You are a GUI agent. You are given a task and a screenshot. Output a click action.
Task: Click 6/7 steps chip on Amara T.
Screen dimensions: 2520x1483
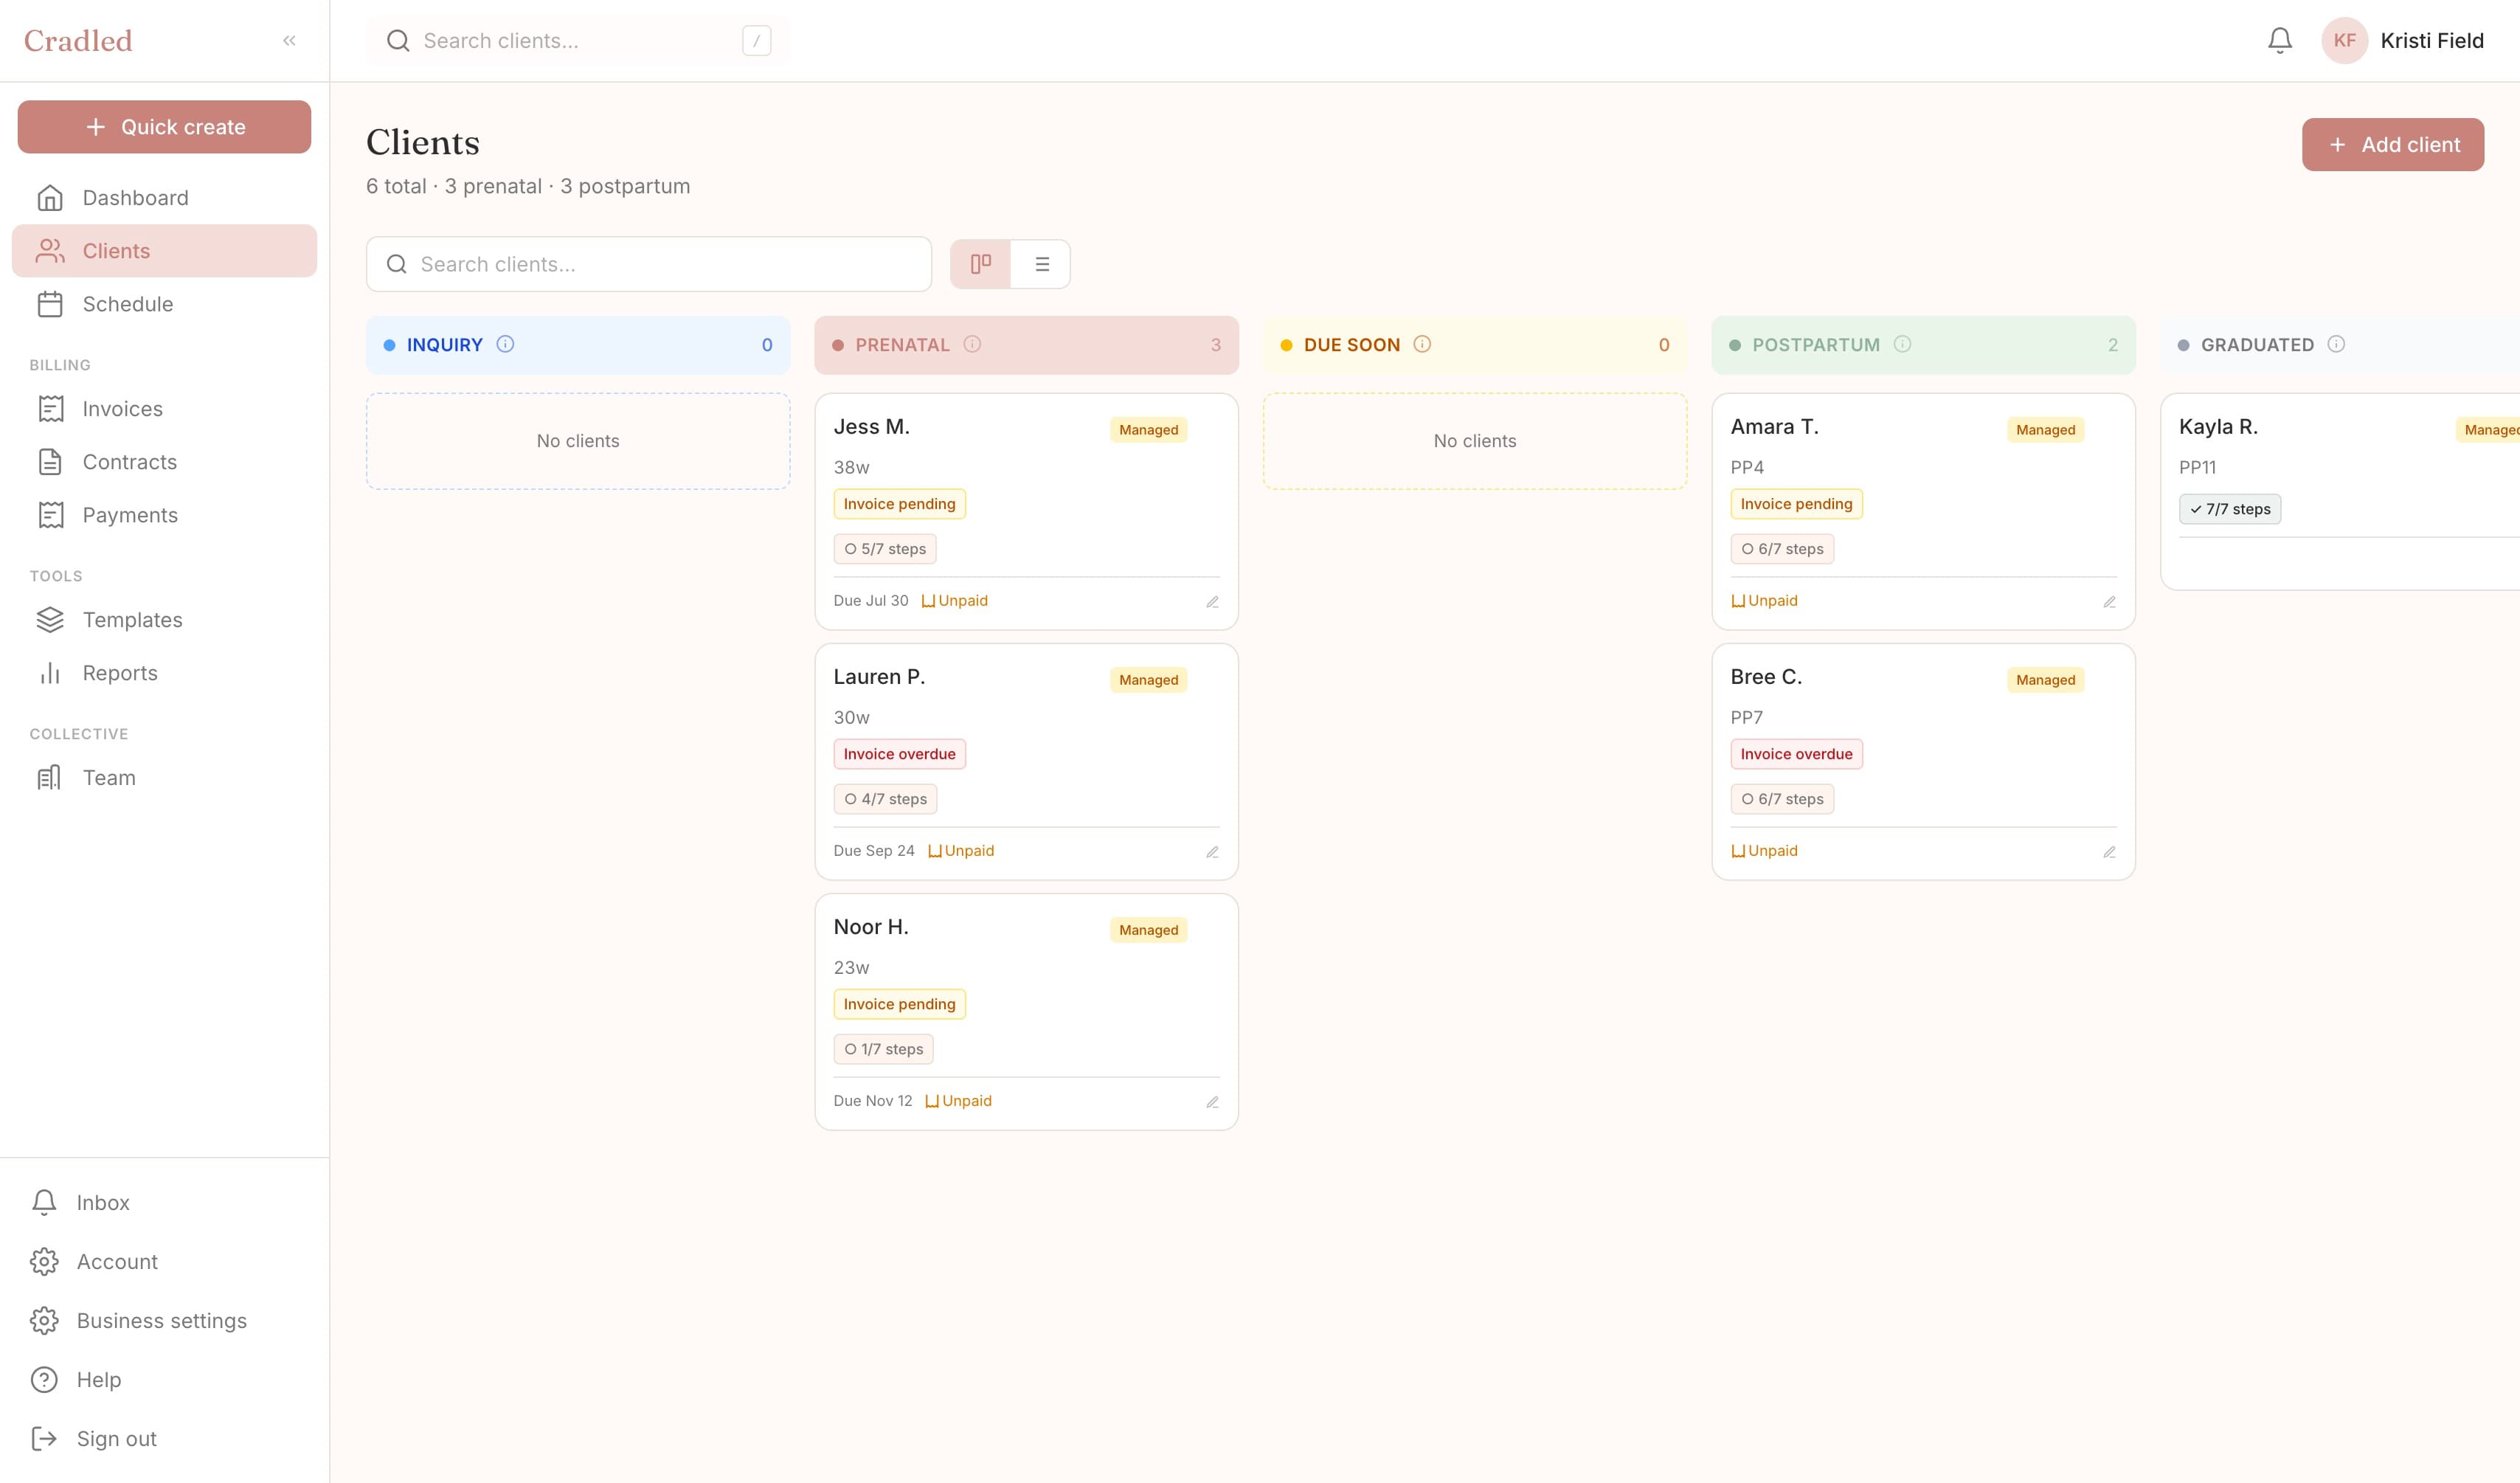coord(1782,549)
